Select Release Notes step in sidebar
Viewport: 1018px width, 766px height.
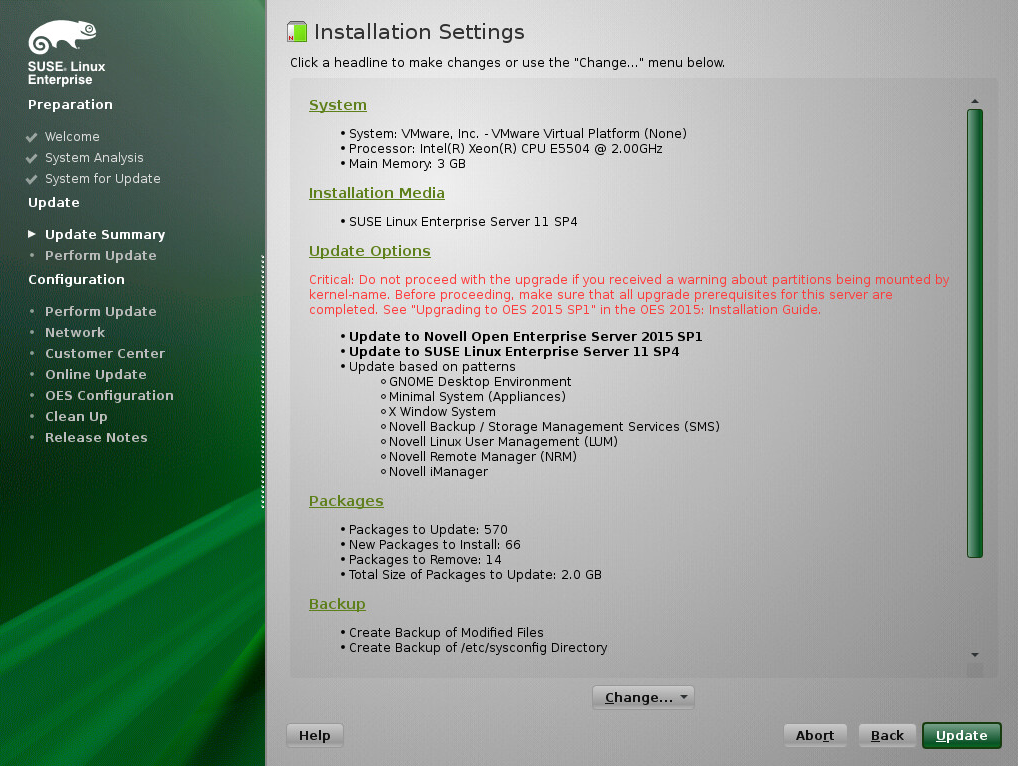coord(96,438)
